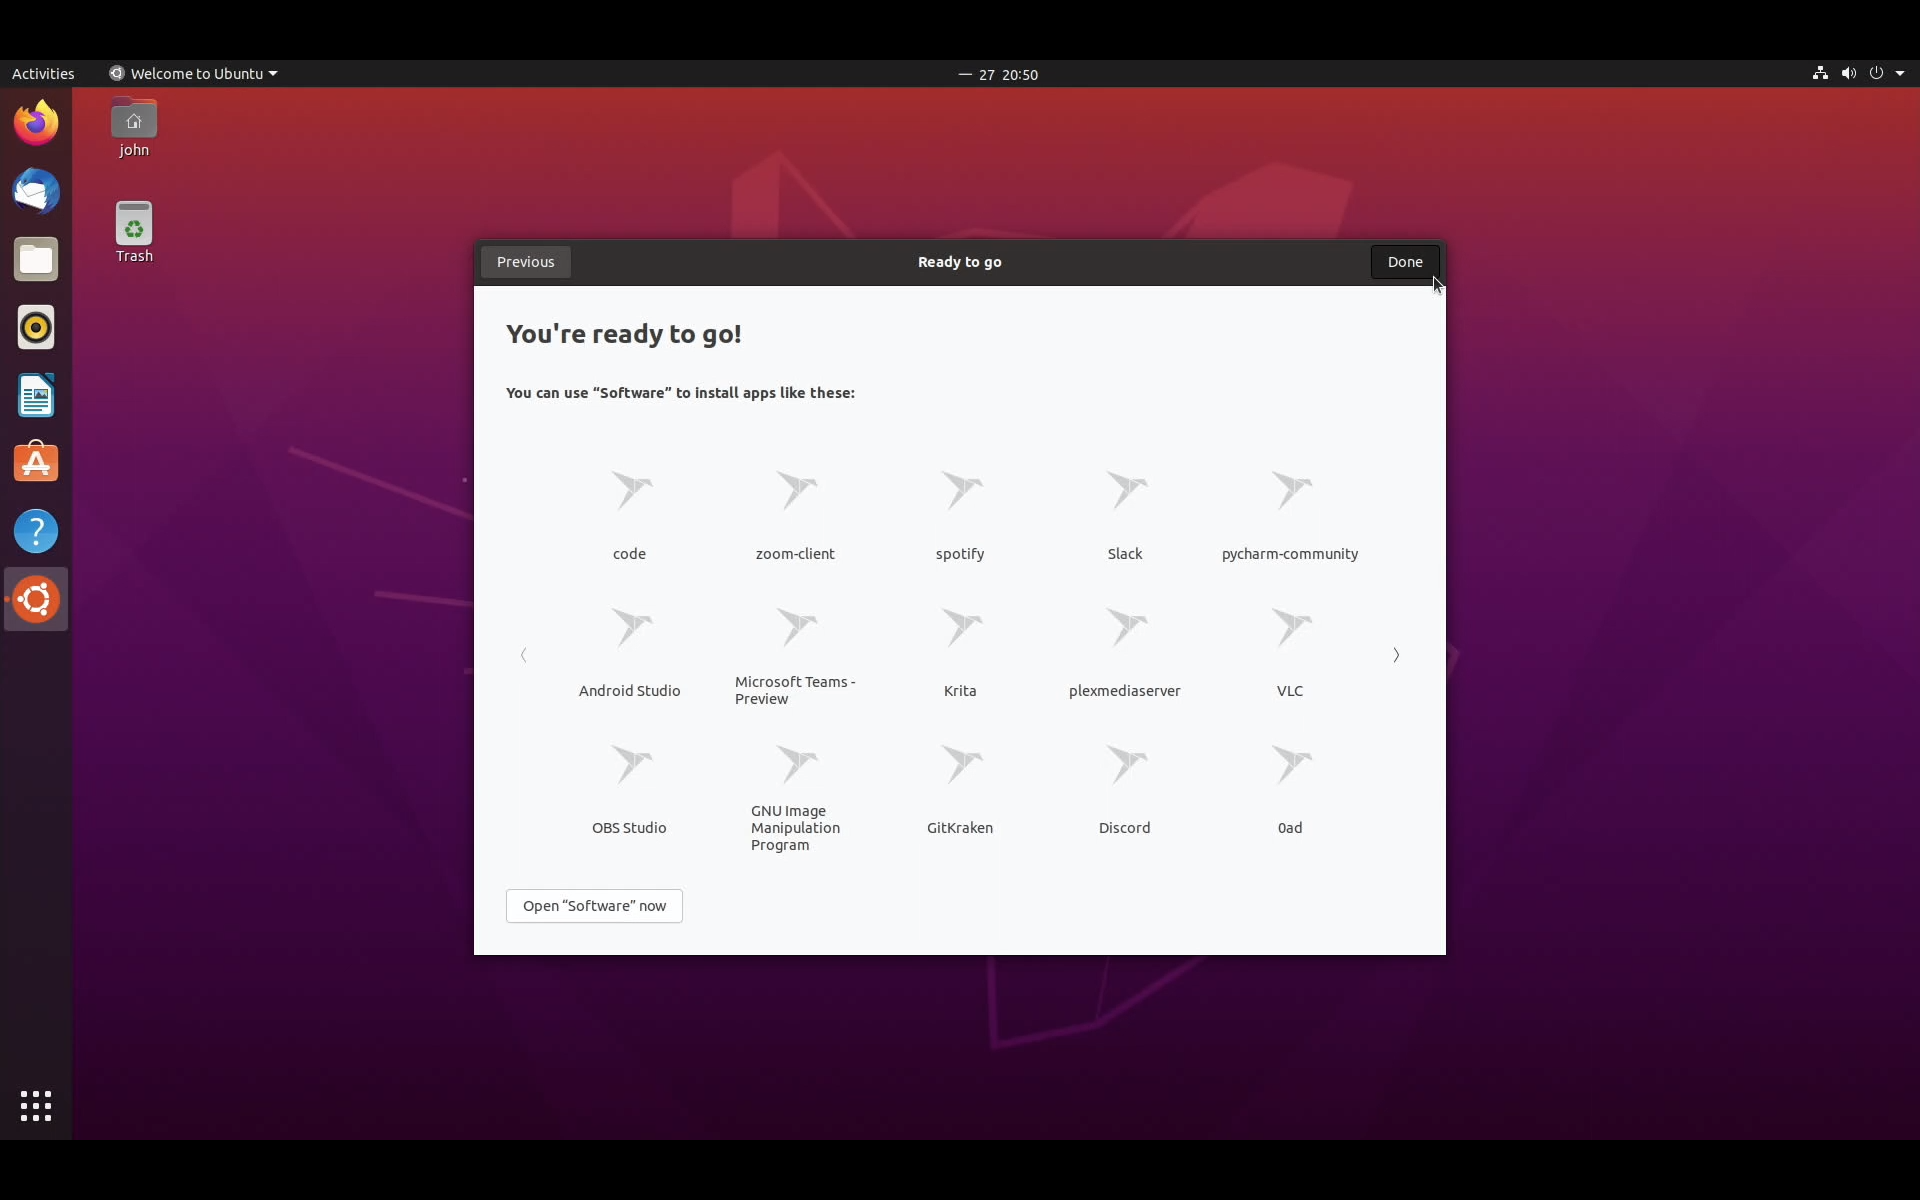Click the Krita app icon
This screenshot has height=1200, width=1920.
(x=960, y=627)
